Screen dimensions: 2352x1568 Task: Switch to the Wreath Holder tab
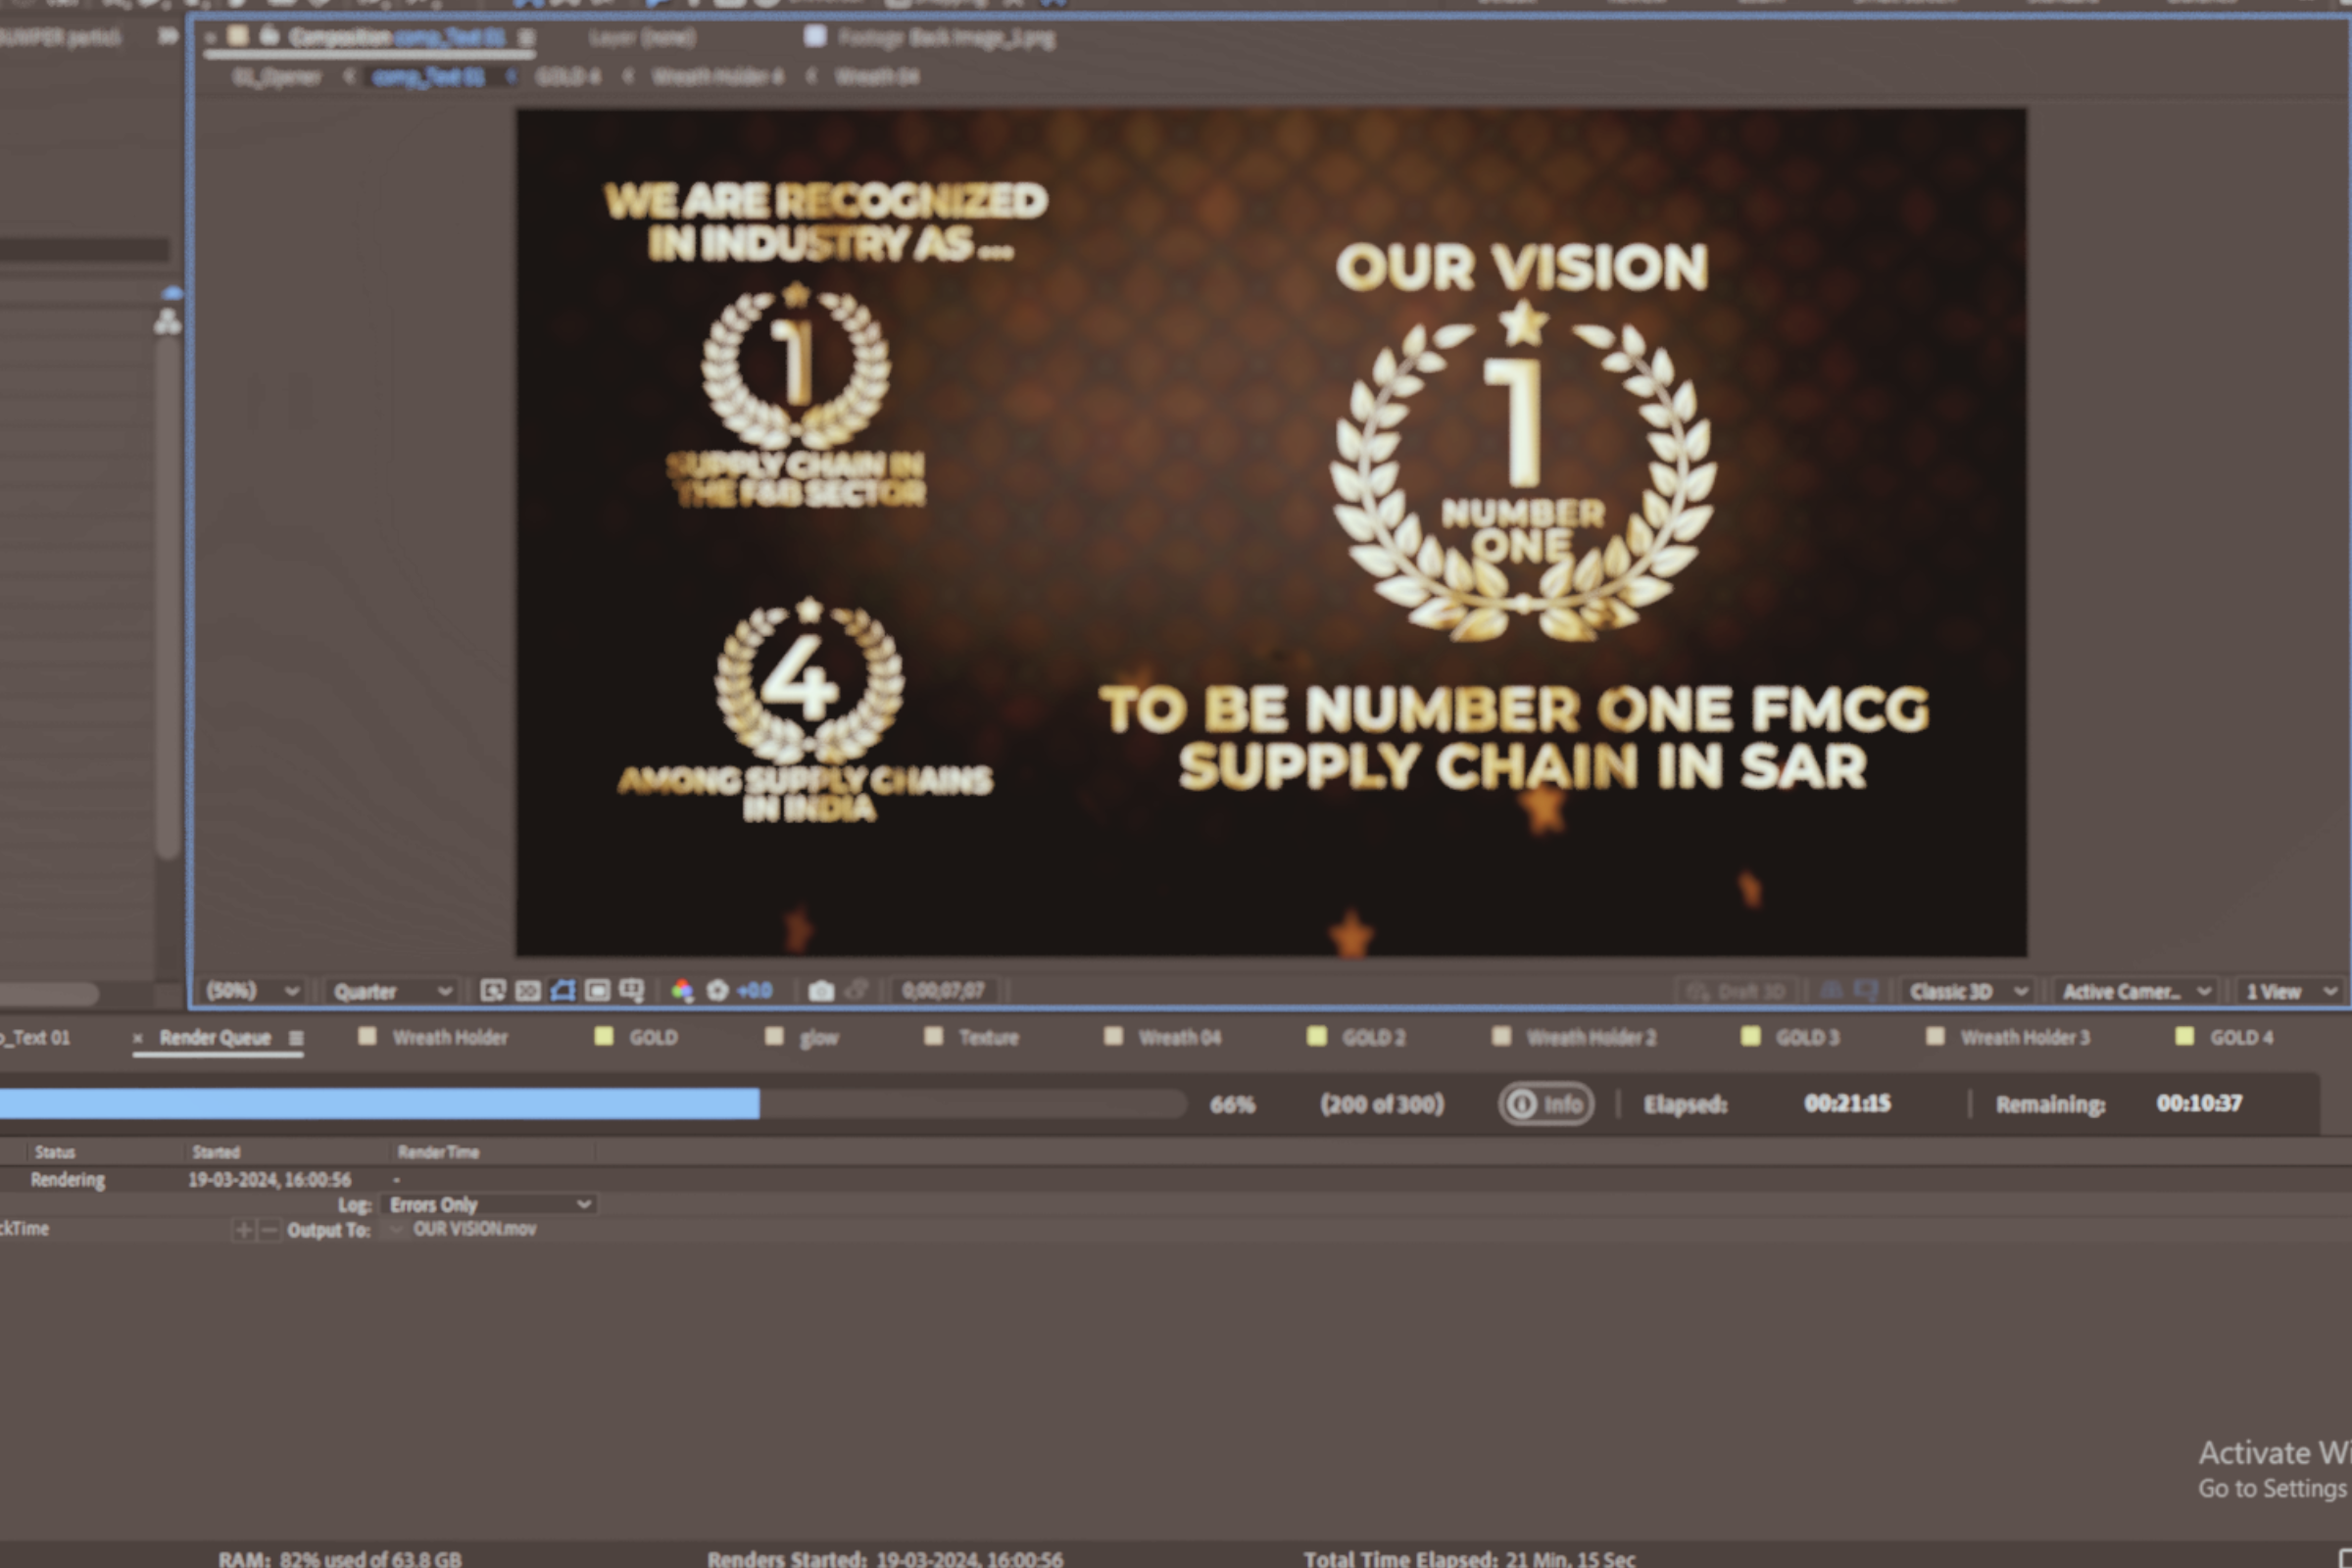tap(449, 1038)
